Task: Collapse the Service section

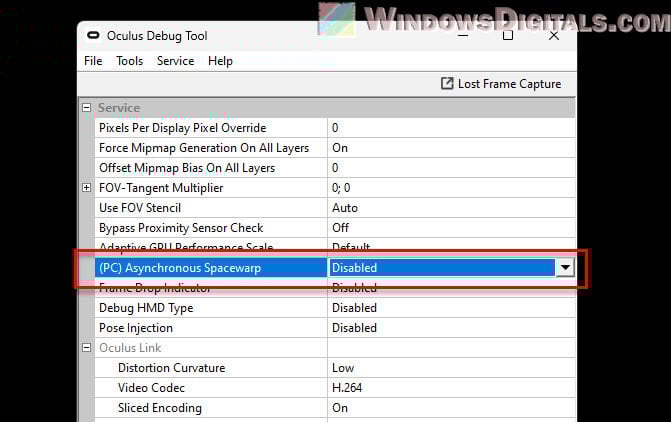Action: [86, 107]
